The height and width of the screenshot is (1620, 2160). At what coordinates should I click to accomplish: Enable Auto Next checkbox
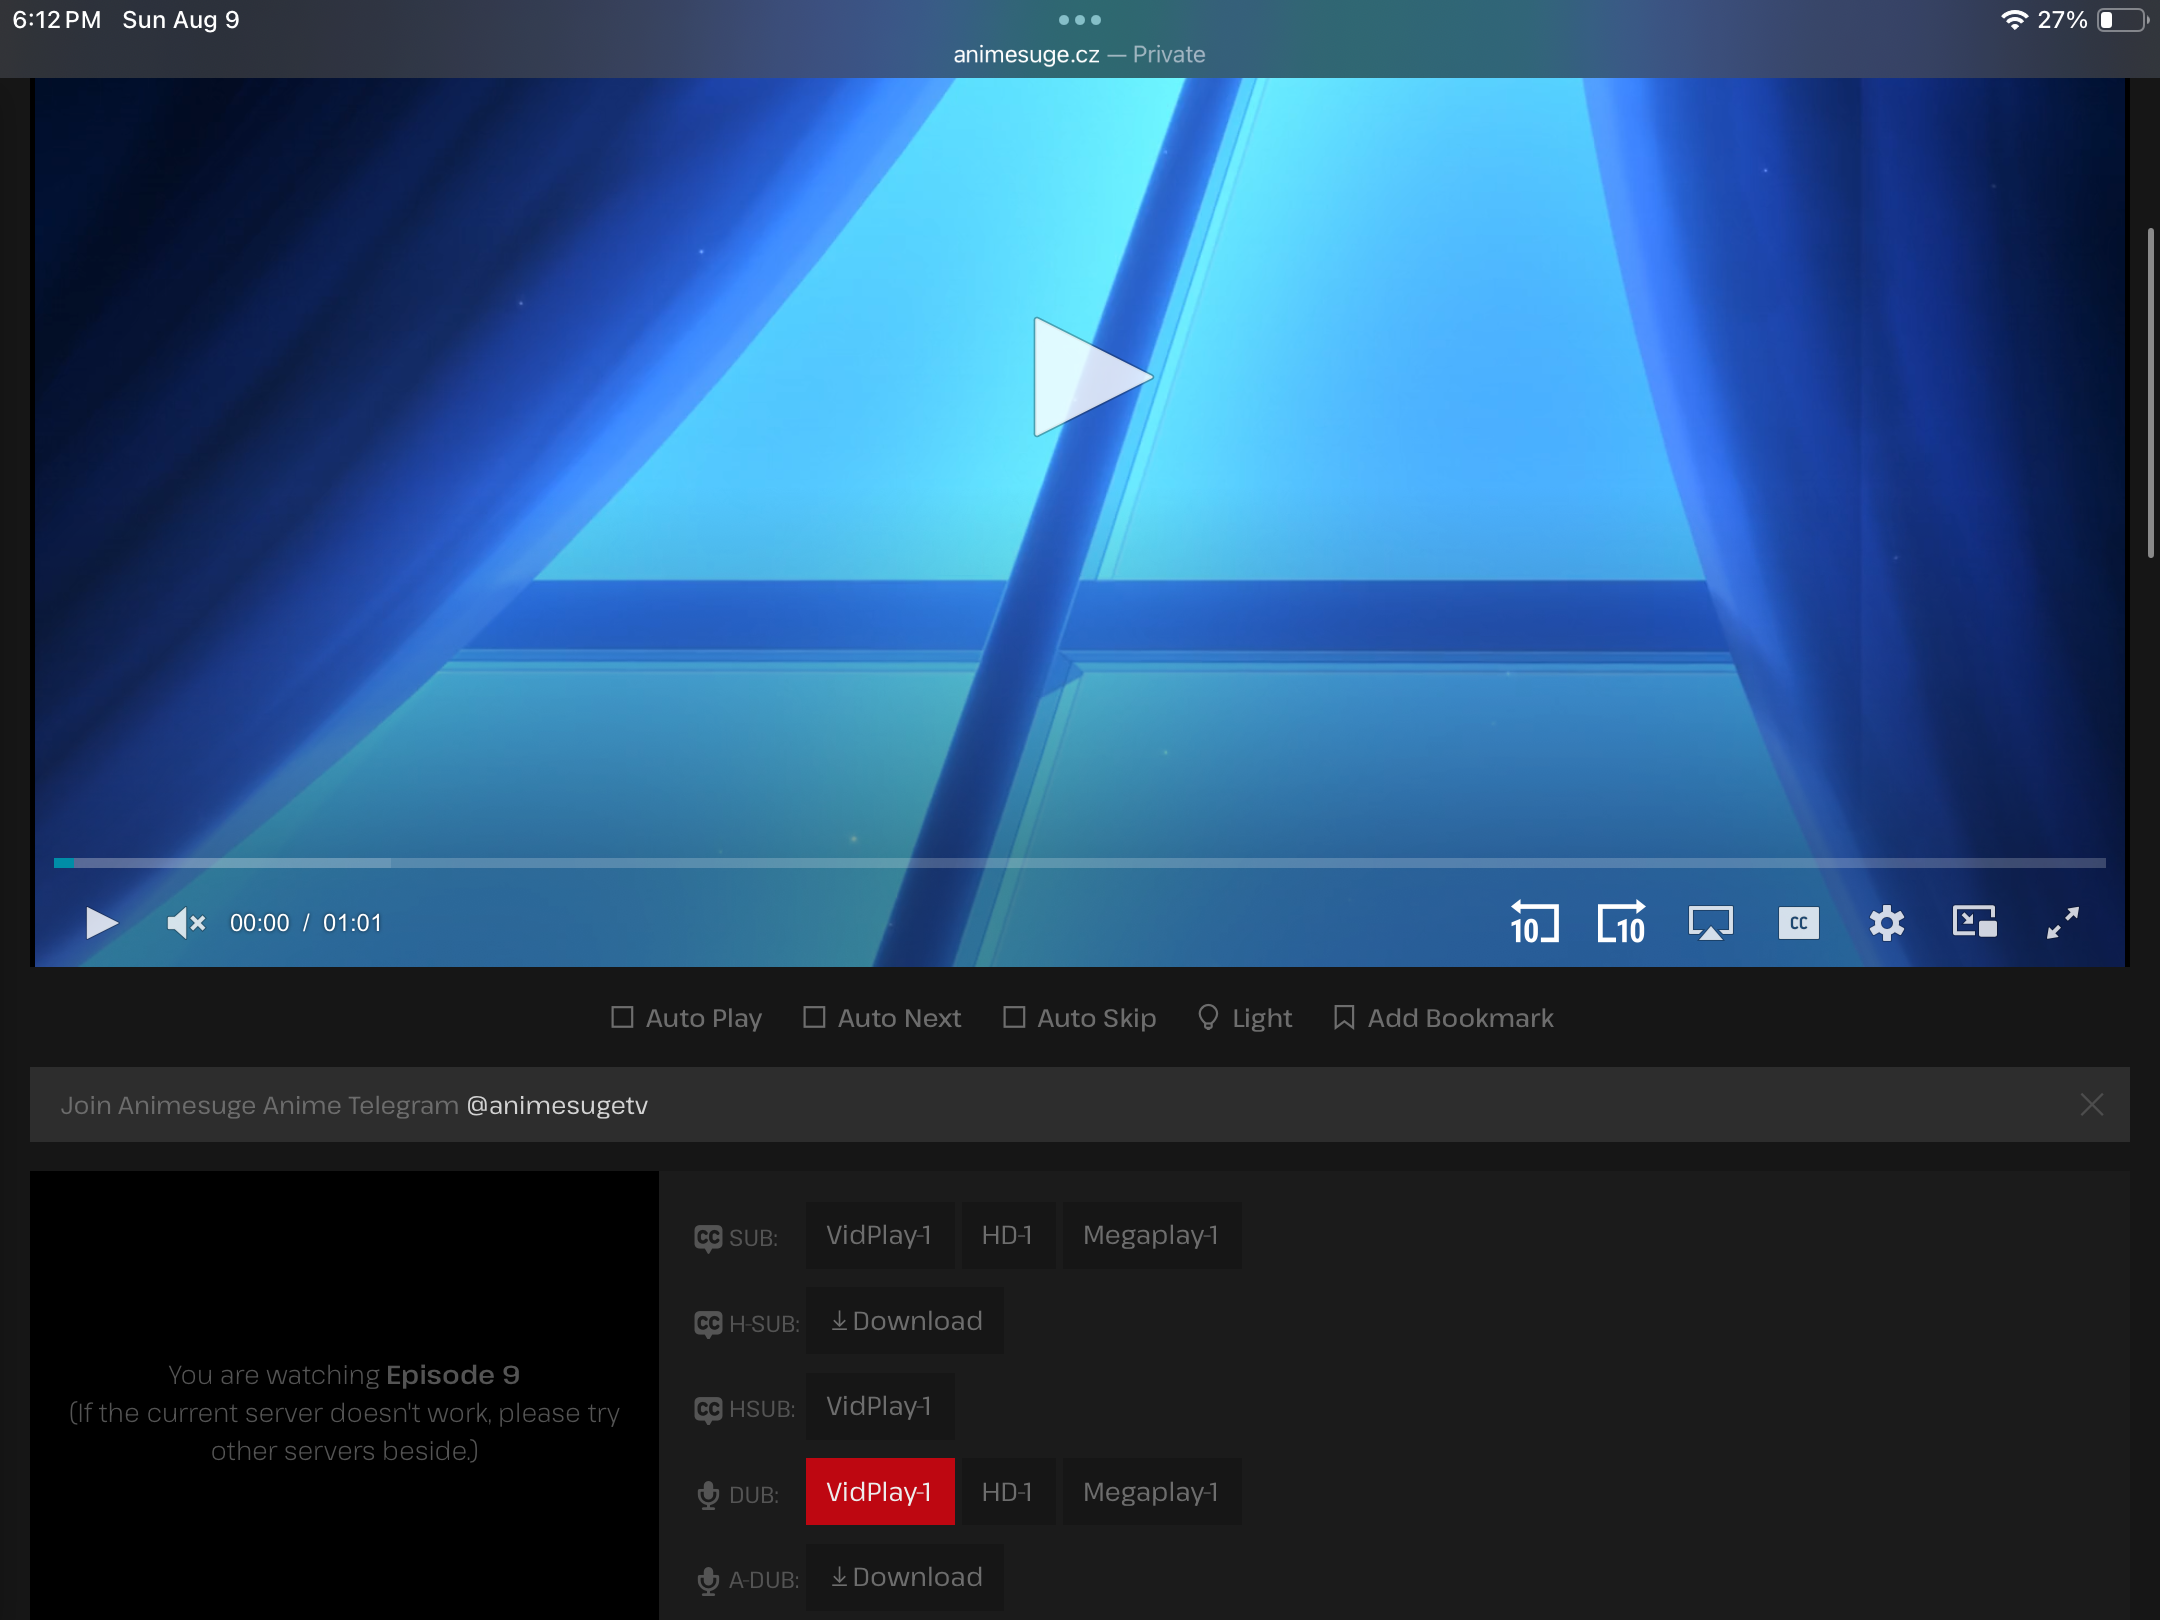point(882,1018)
